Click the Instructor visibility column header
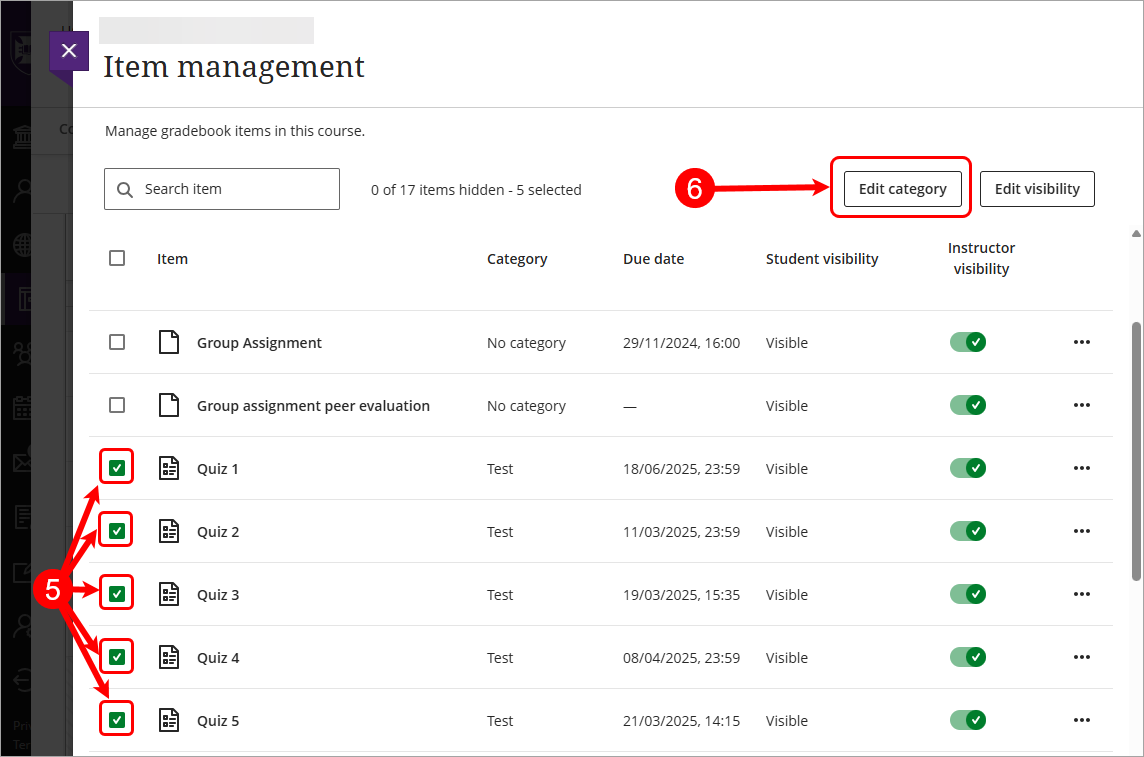This screenshot has height=757, width=1144. coord(981,258)
